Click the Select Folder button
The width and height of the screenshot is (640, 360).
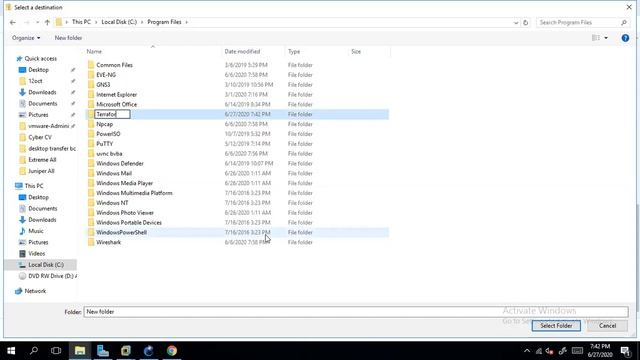click(x=556, y=326)
